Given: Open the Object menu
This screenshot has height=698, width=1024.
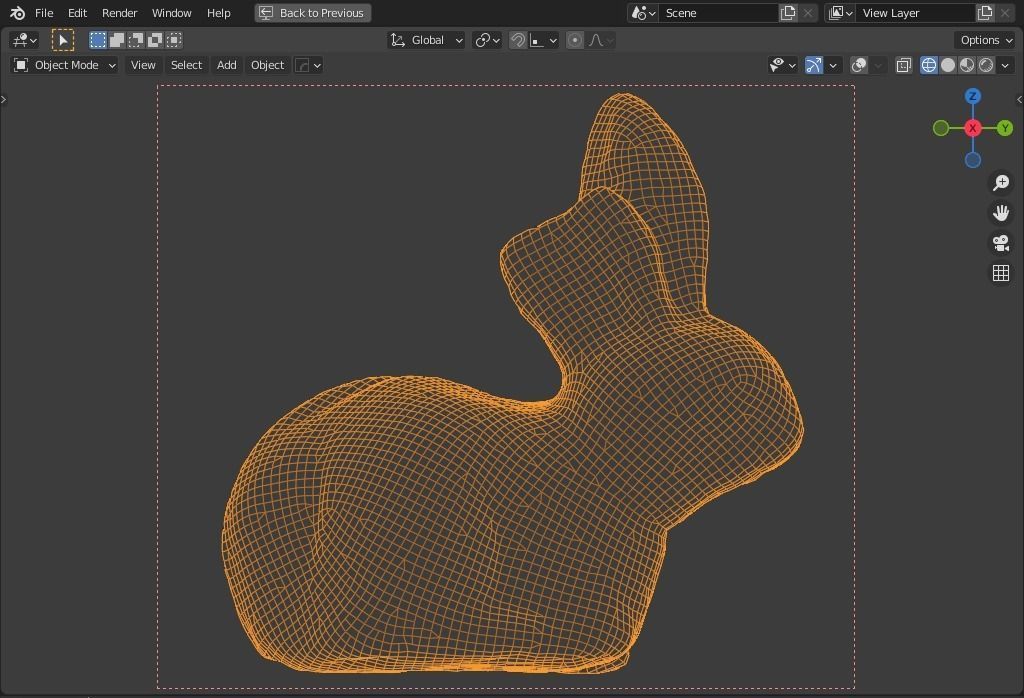Looking at the screenshot, I should (x=268, y=65).
